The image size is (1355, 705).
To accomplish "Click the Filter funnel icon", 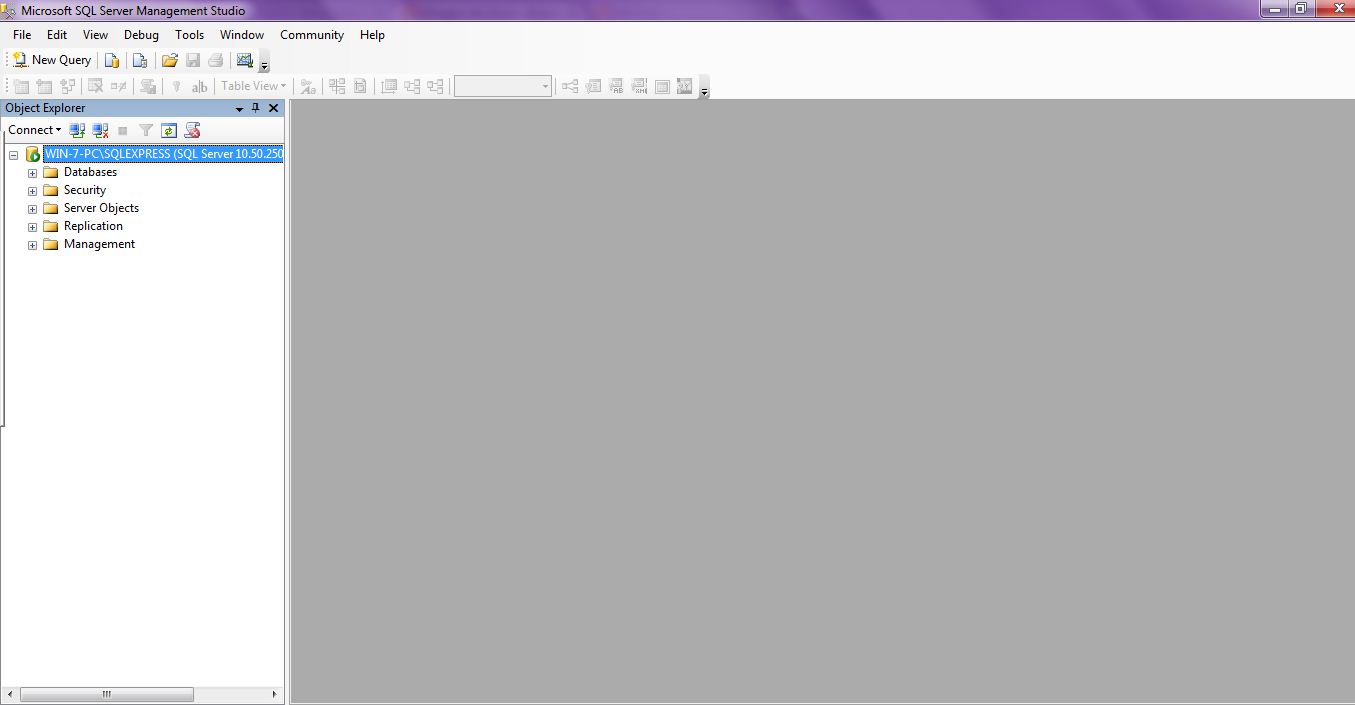I will (146, 130).
